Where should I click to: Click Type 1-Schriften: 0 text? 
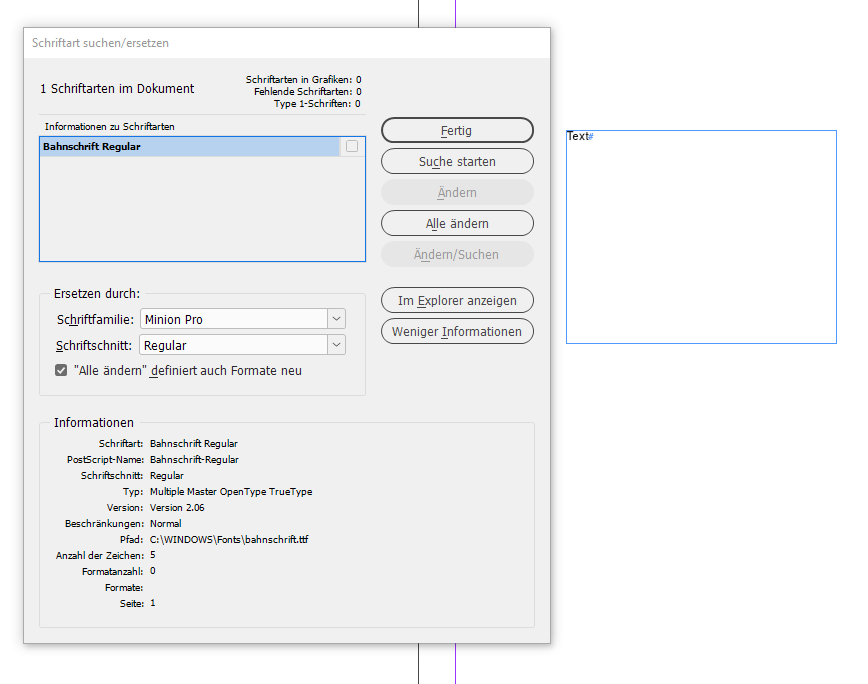click(x=317, y=103)
